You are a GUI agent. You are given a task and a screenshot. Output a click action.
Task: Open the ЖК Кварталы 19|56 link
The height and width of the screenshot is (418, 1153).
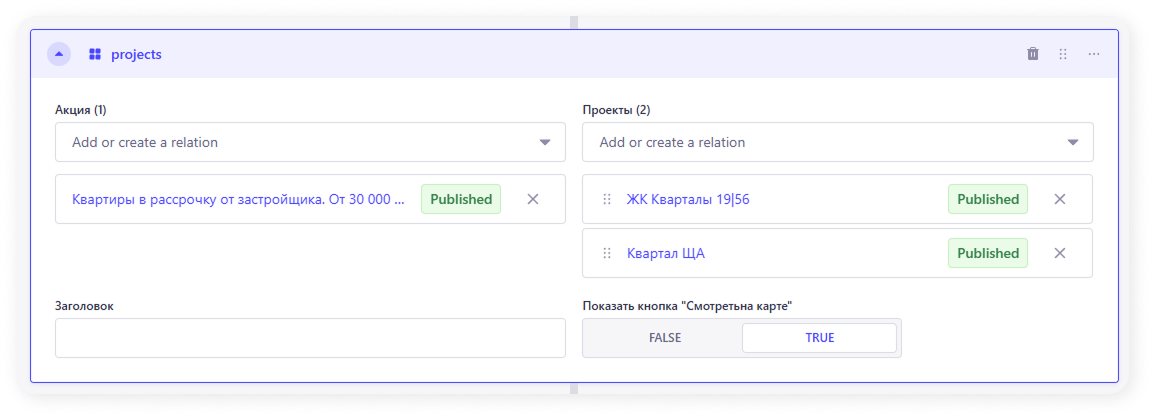pos(688,199)
